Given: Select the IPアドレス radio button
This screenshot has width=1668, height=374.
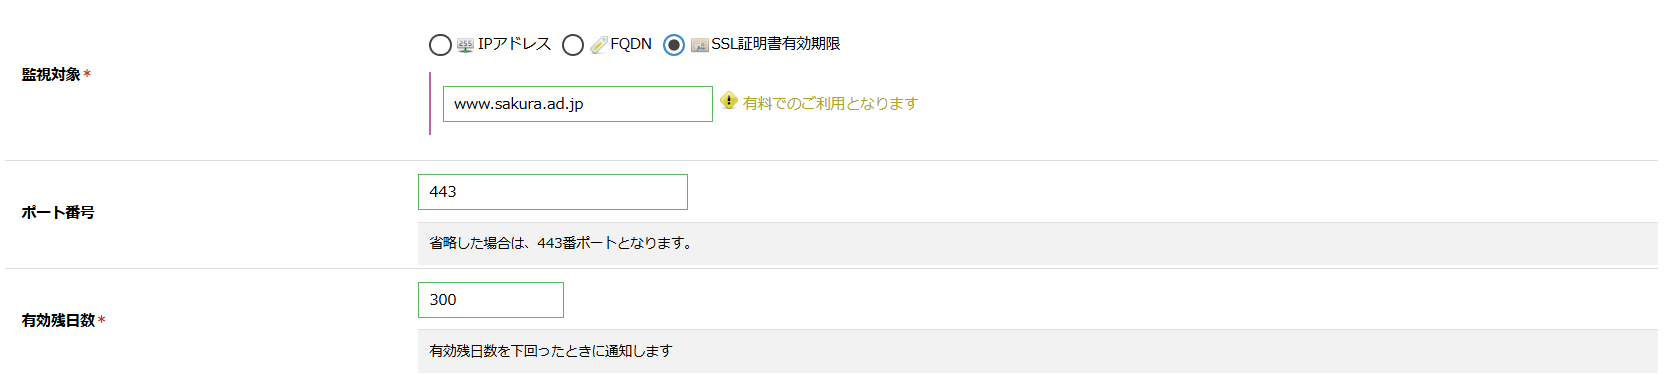Looking at the screenshot, I should pos(440,45).
